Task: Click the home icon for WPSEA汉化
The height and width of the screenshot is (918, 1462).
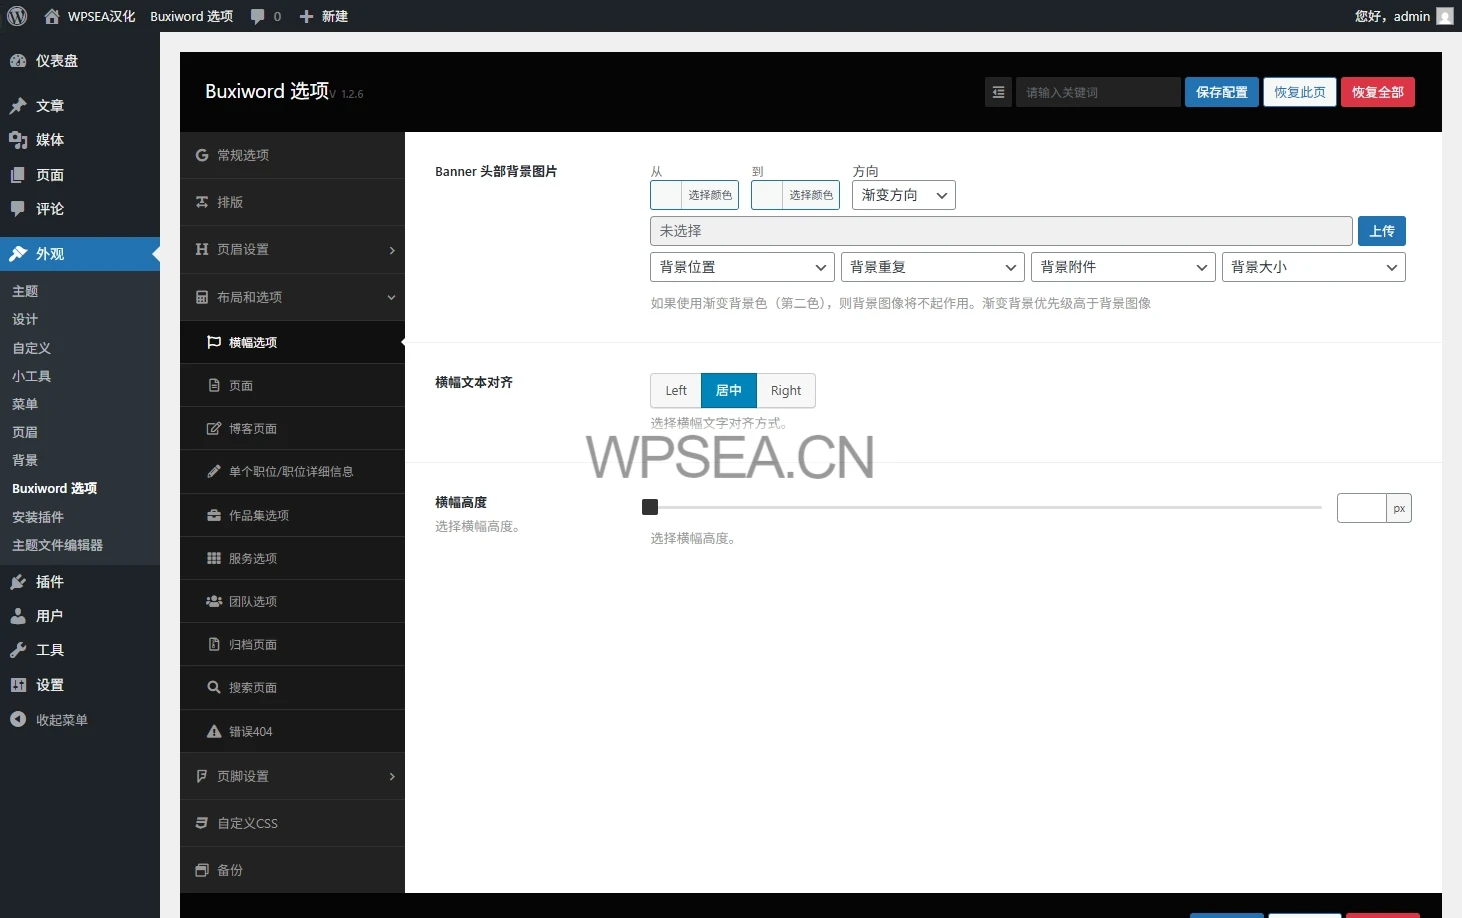Action: [x=52, y=16]
